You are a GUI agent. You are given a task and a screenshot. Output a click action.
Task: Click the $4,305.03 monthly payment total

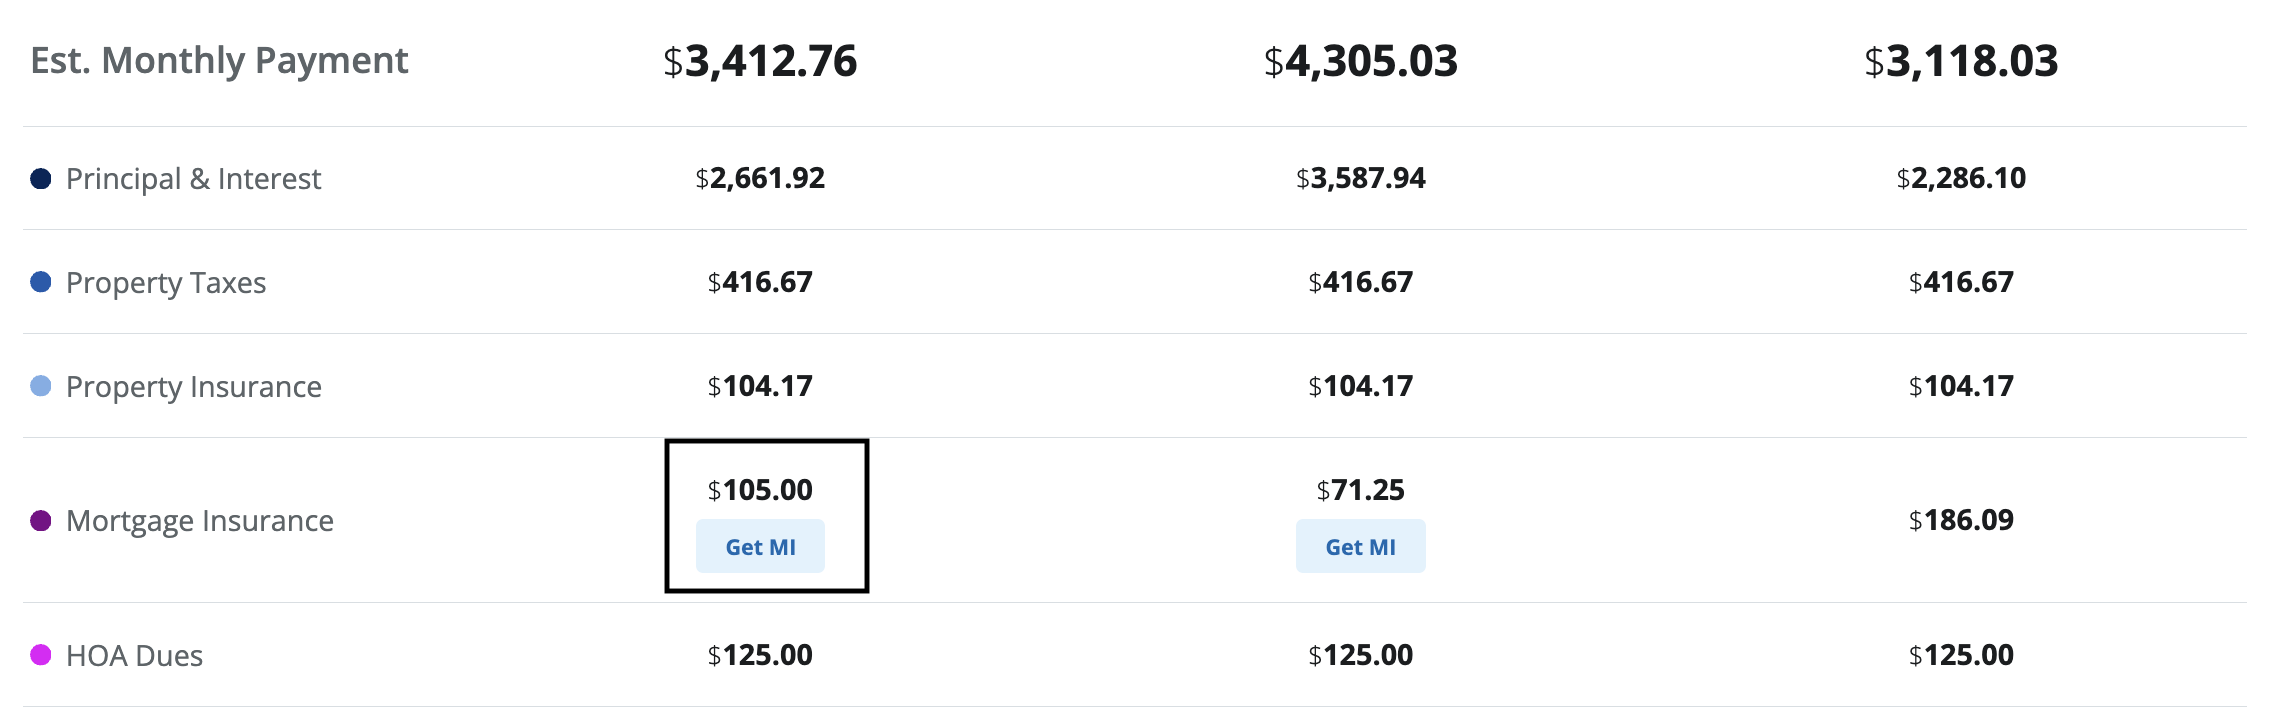(x=1360, y=61)
